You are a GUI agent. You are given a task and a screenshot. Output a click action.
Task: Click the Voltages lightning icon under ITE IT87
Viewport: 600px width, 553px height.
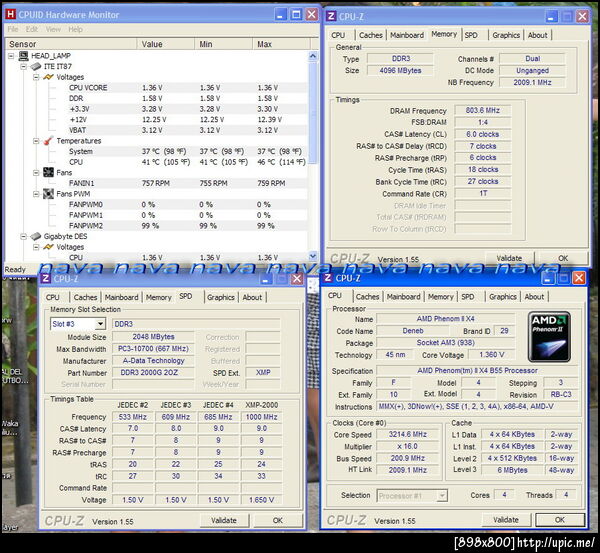pyautogui.click(x=48, y=77)
